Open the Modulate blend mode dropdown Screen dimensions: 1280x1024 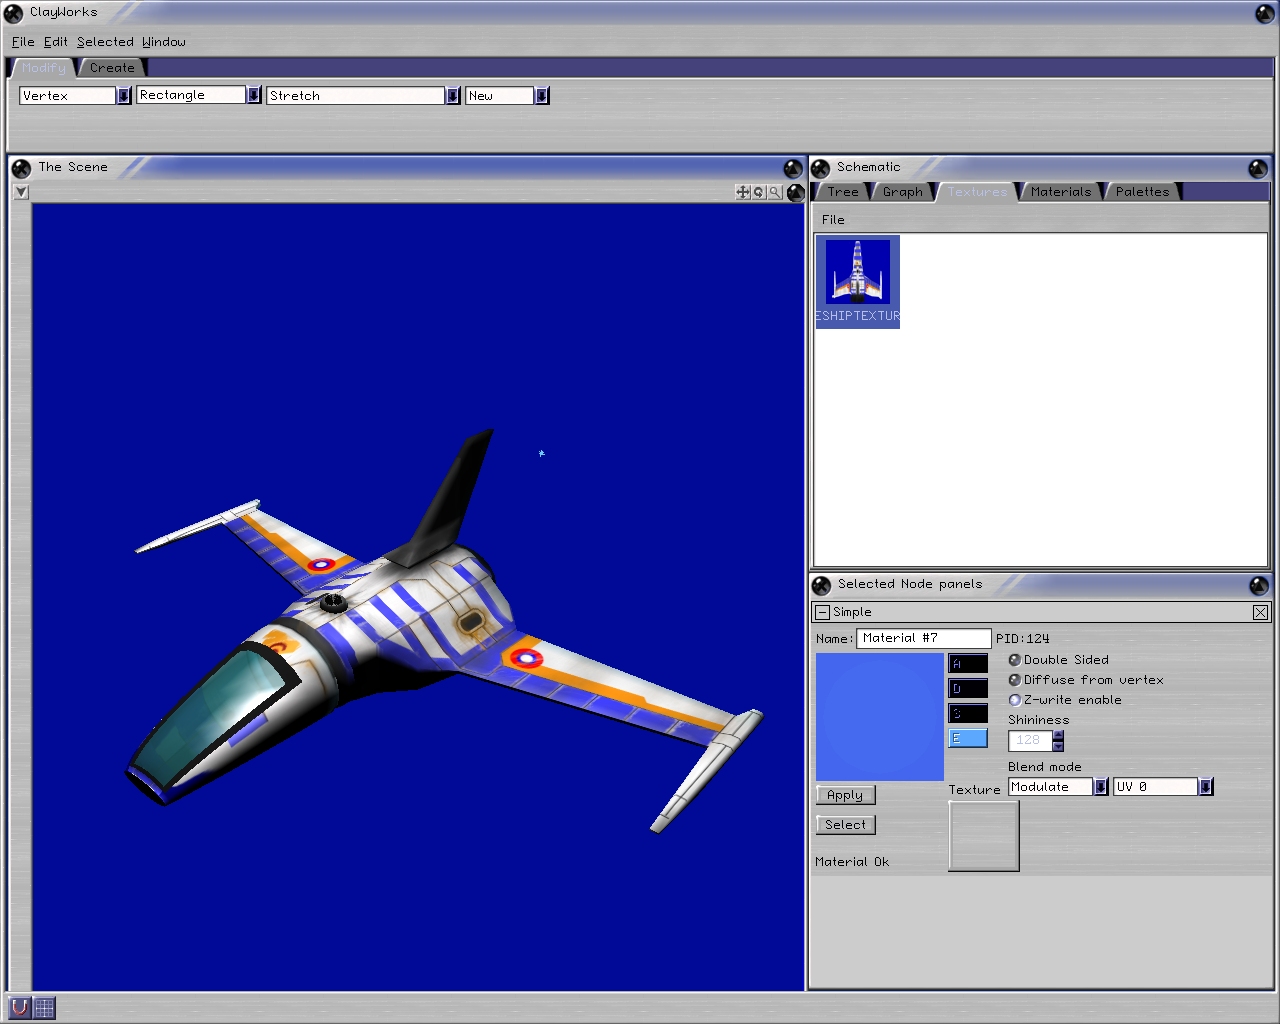point(1100,787)
